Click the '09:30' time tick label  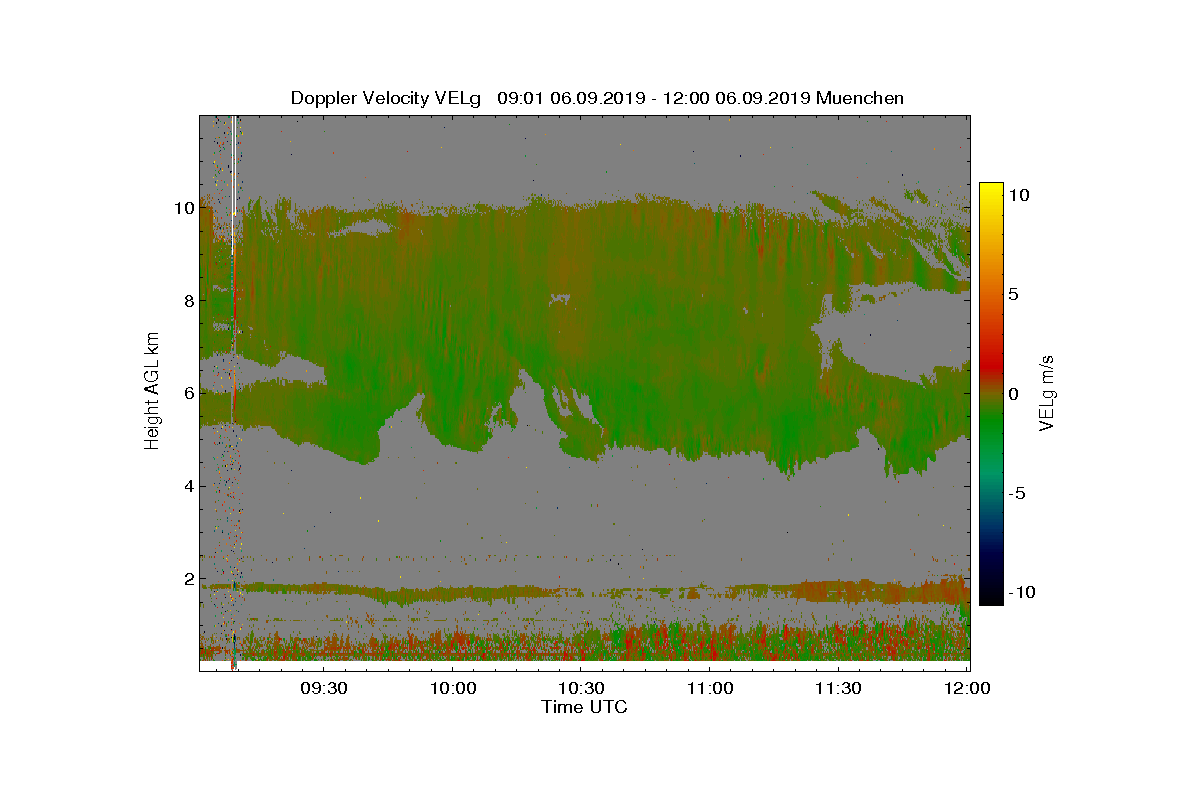pos(324,688)
